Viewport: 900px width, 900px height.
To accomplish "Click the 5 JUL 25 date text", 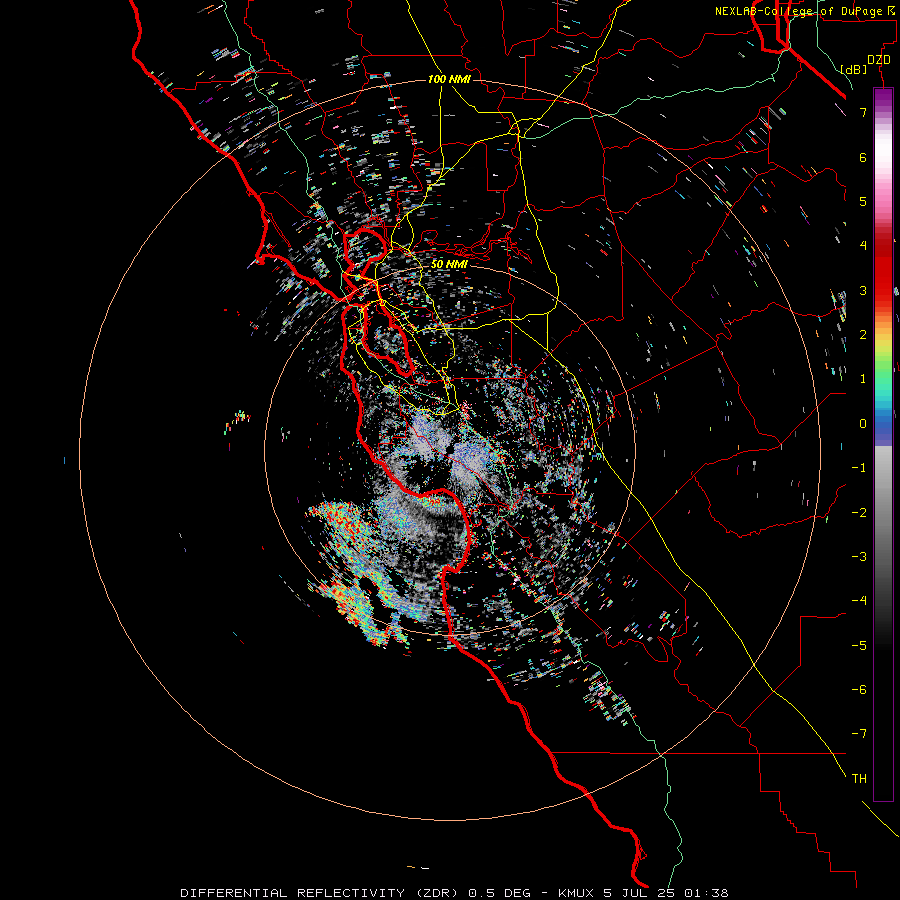I will pyautogui.click(x=639, y=893).
